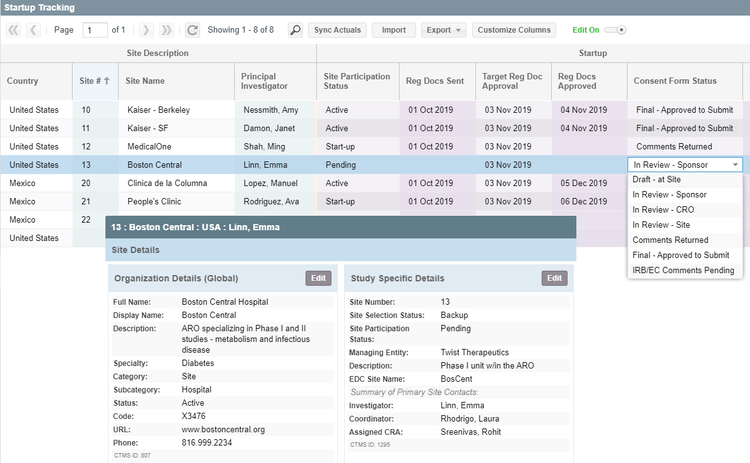The image size is (750, 463).
Task: Click Assigned CRA Sreenivas, Rohit value
Action: tap(471, 432)
